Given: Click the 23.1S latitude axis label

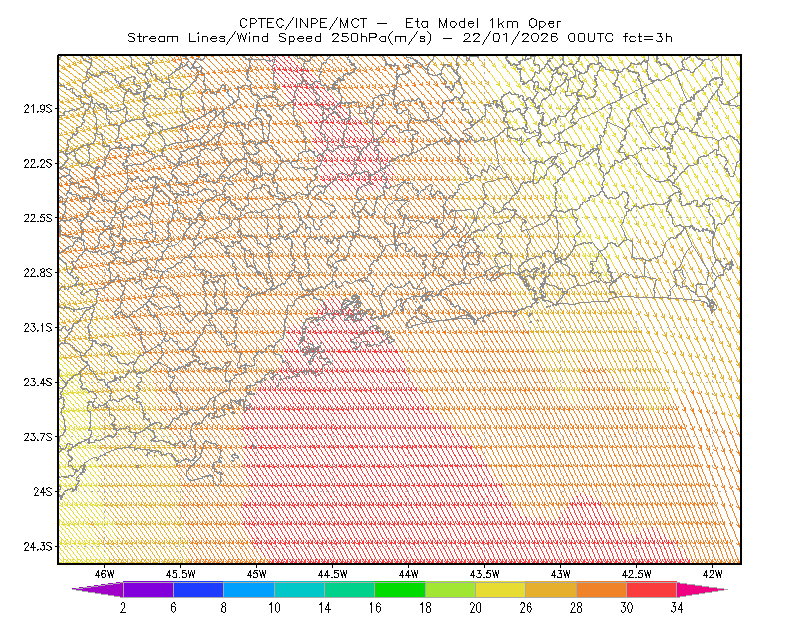Looking at the screenshot, I should [38, 327].
